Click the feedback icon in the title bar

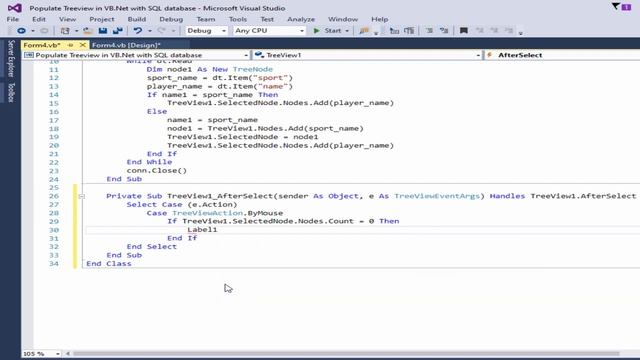(x=627, y=7)
